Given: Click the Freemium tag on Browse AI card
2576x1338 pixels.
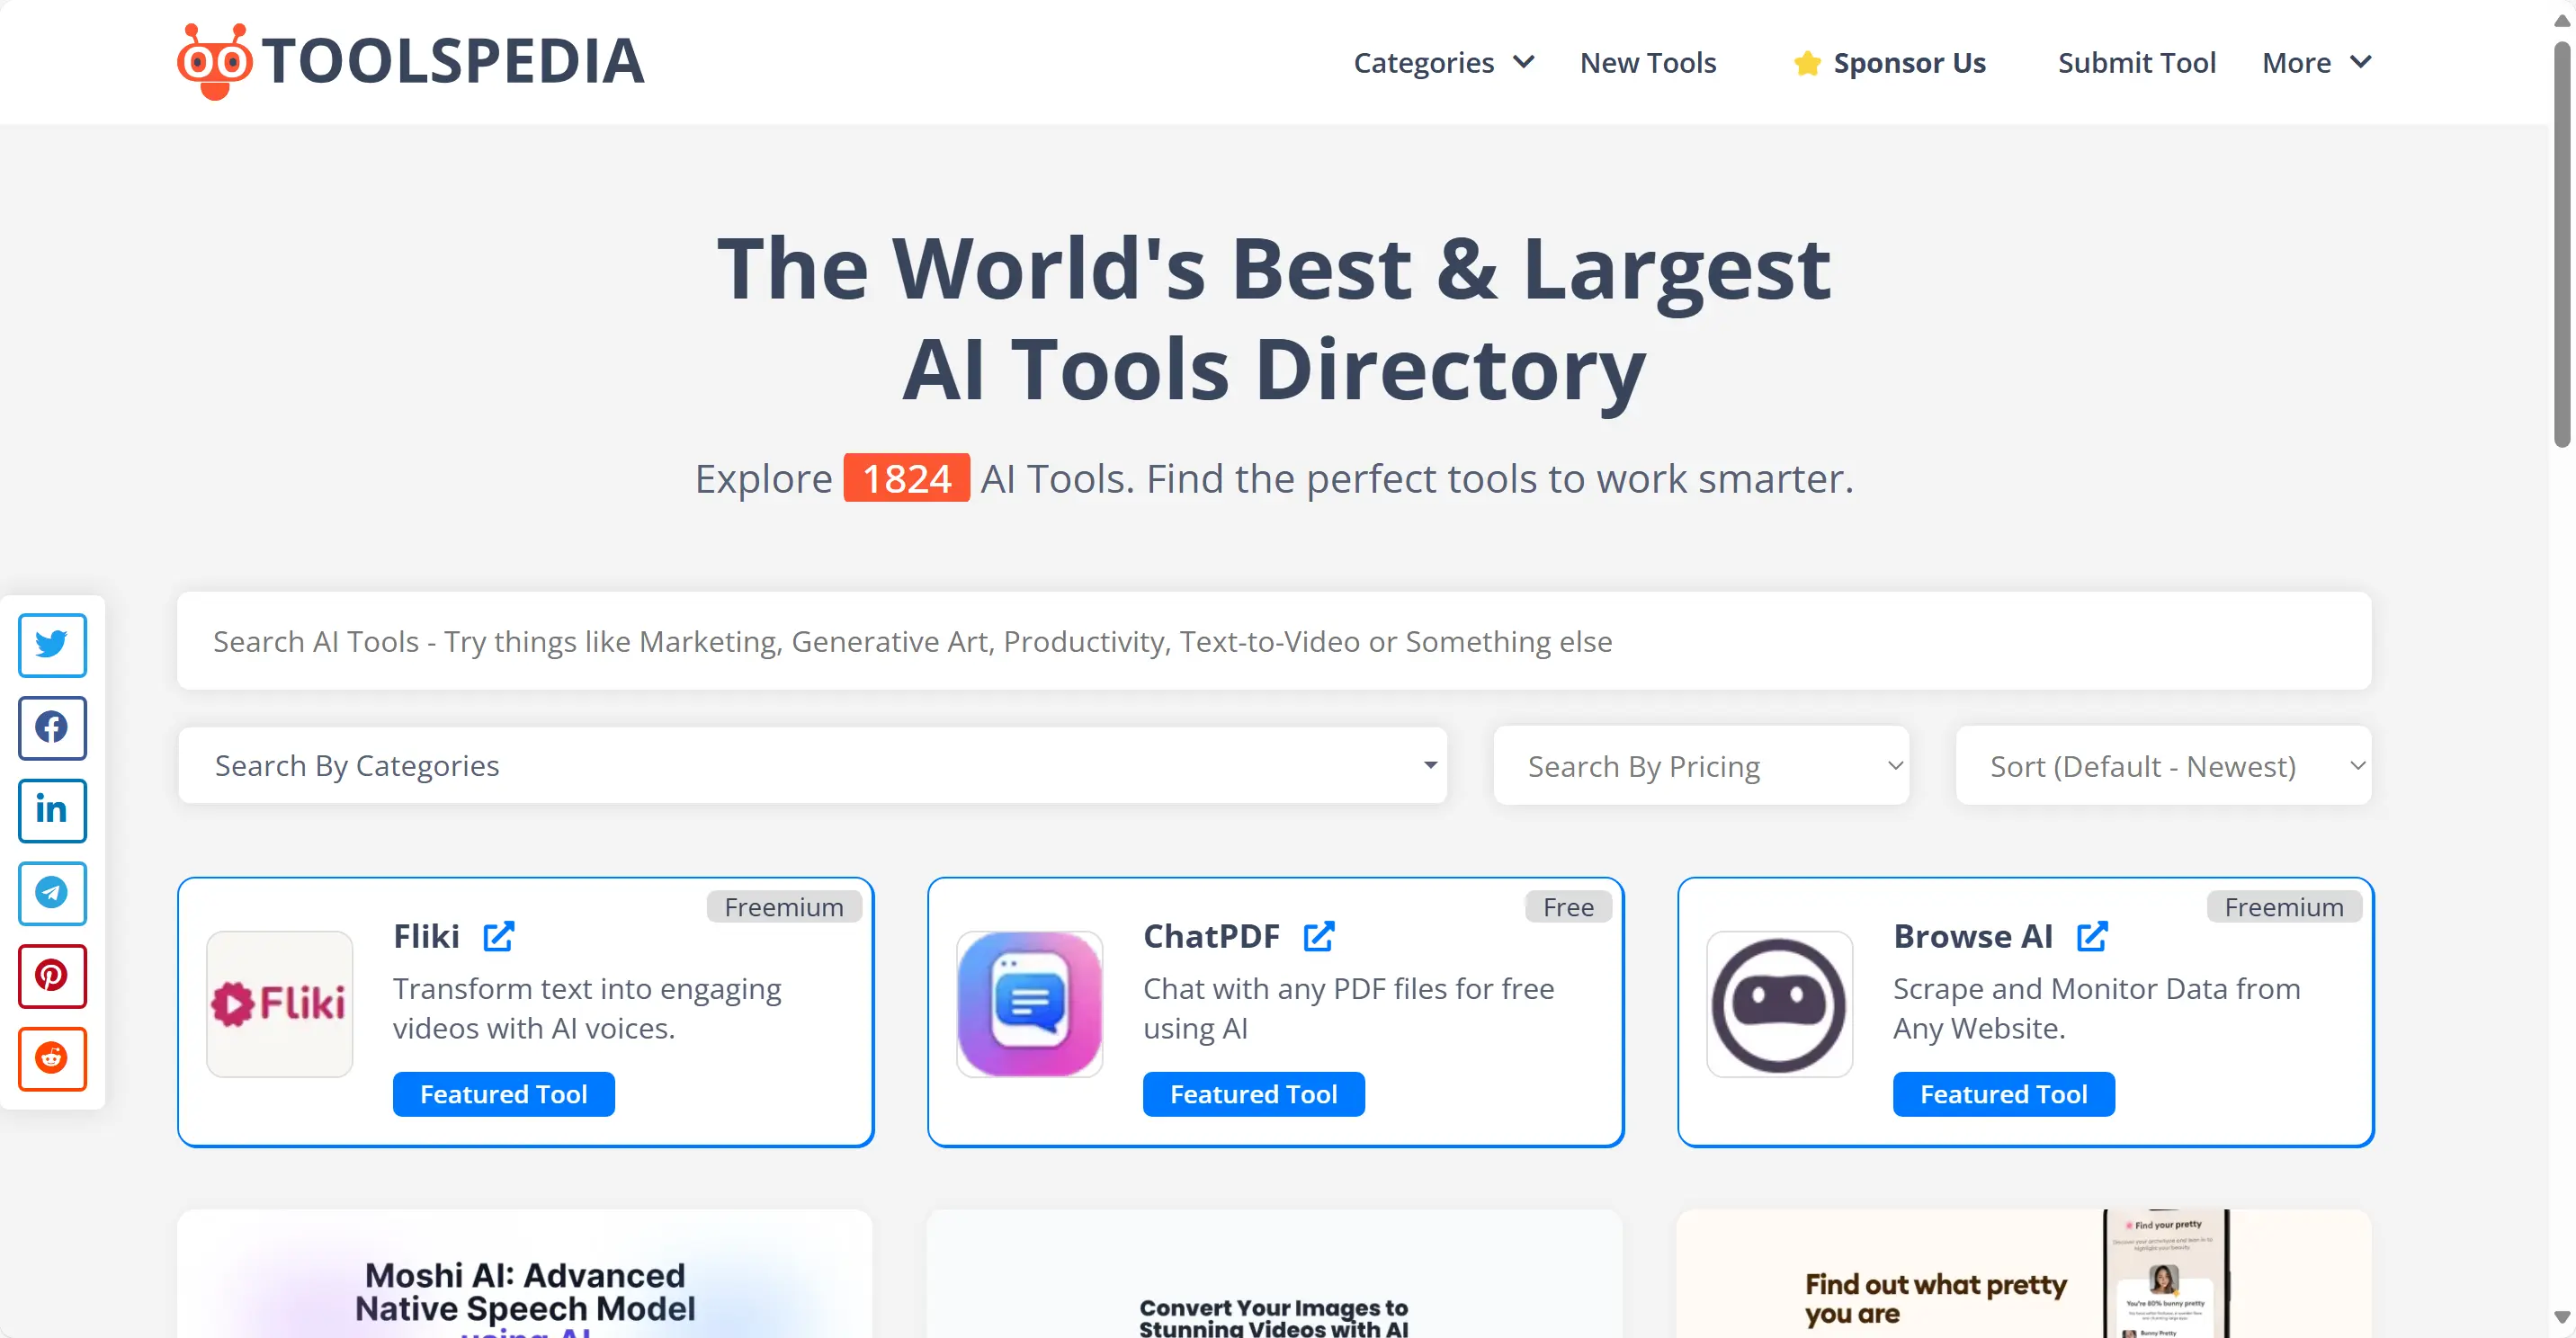Looking at the screenshot, I should [2284, 906].
